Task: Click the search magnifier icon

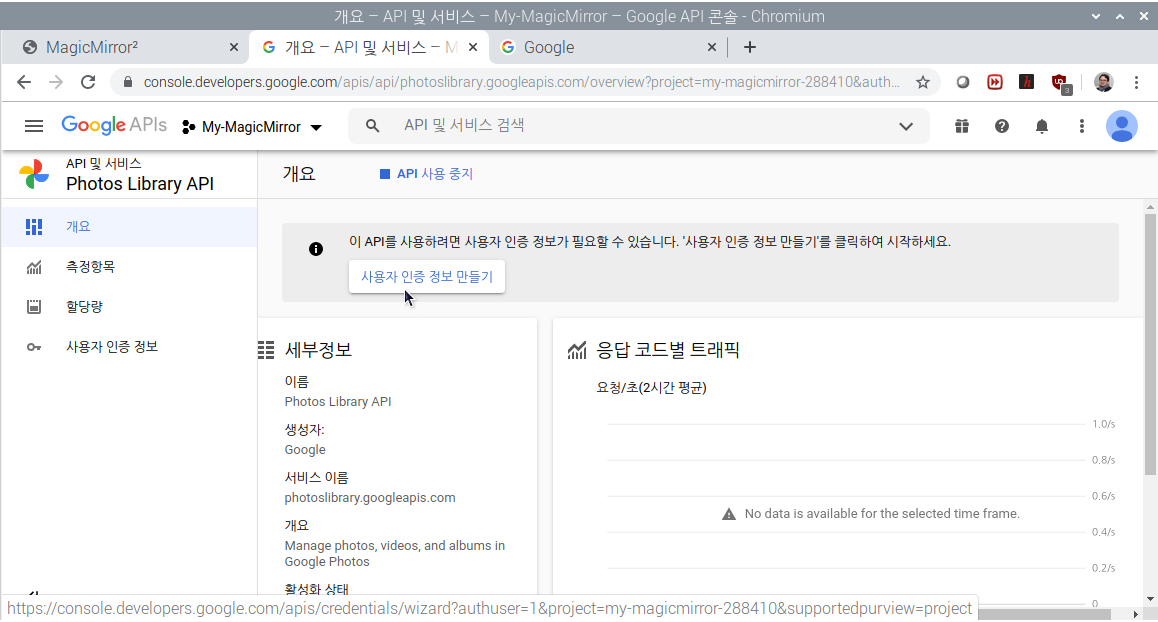Action: 372,126
